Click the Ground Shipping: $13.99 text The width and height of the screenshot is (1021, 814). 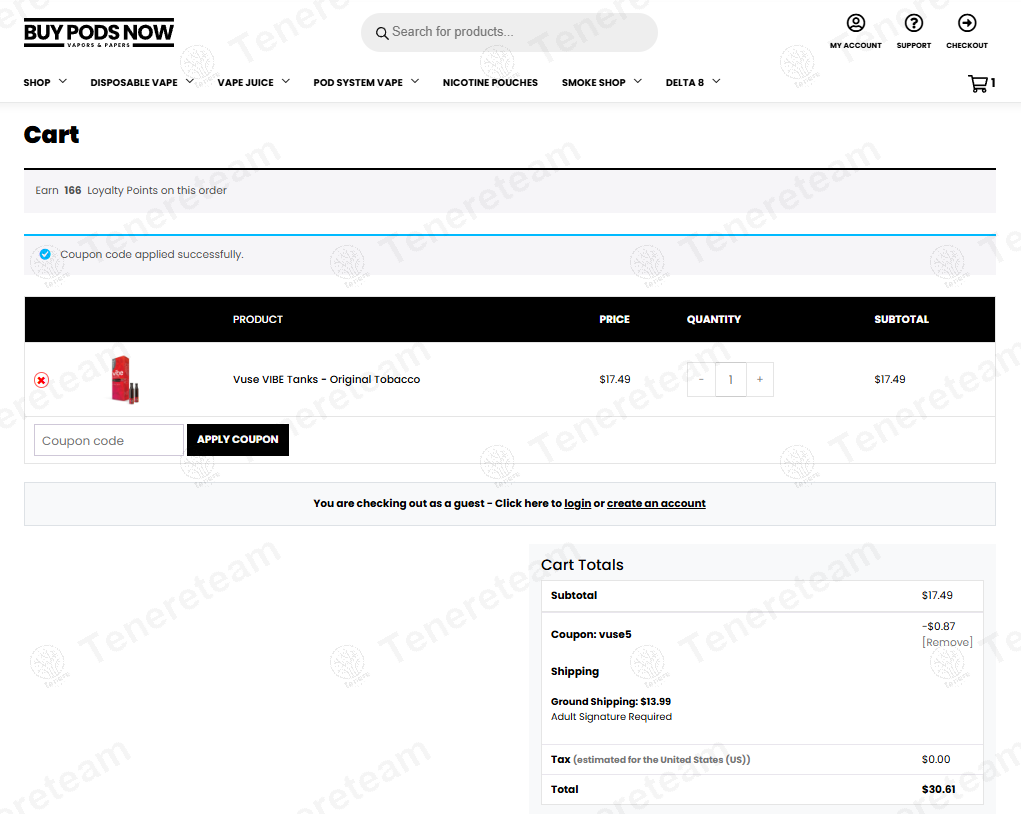[611, 701]
